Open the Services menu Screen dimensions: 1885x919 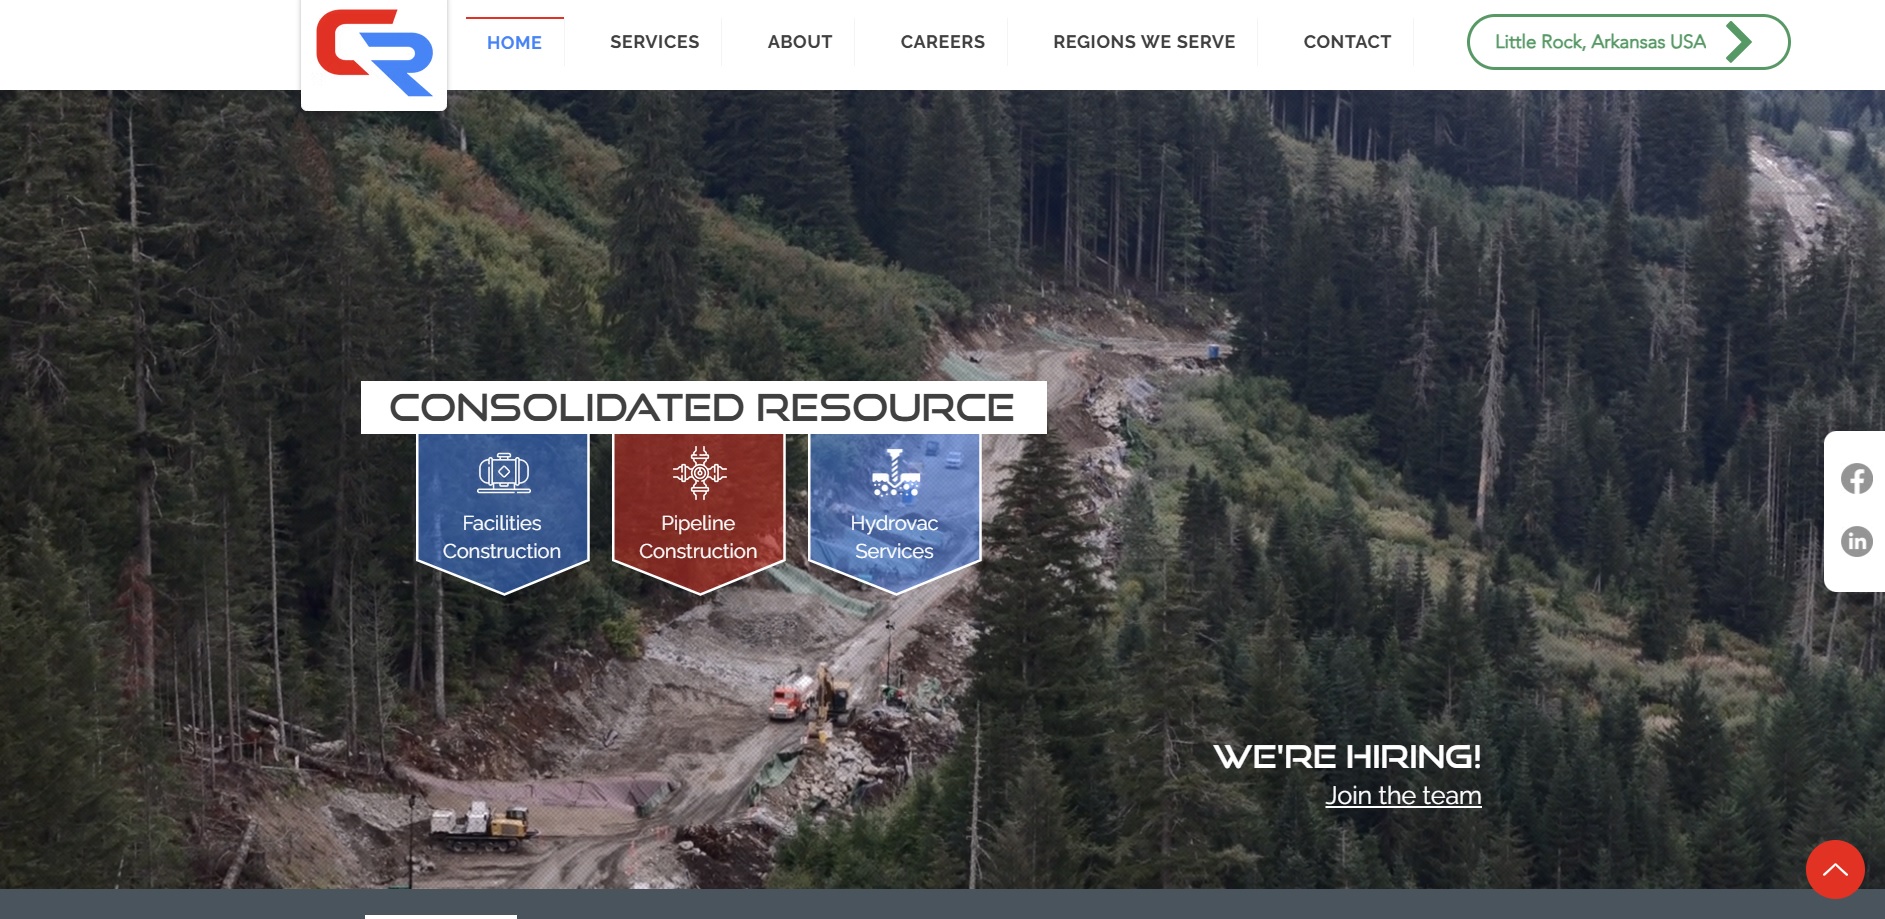pos(655,42)
